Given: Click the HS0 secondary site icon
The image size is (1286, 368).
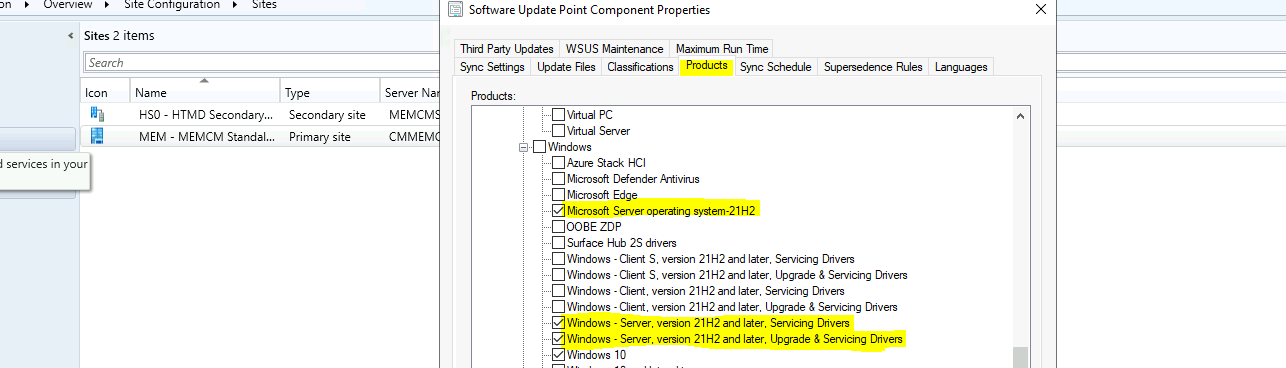Looking at the screenshot, I should pos(97,114).
